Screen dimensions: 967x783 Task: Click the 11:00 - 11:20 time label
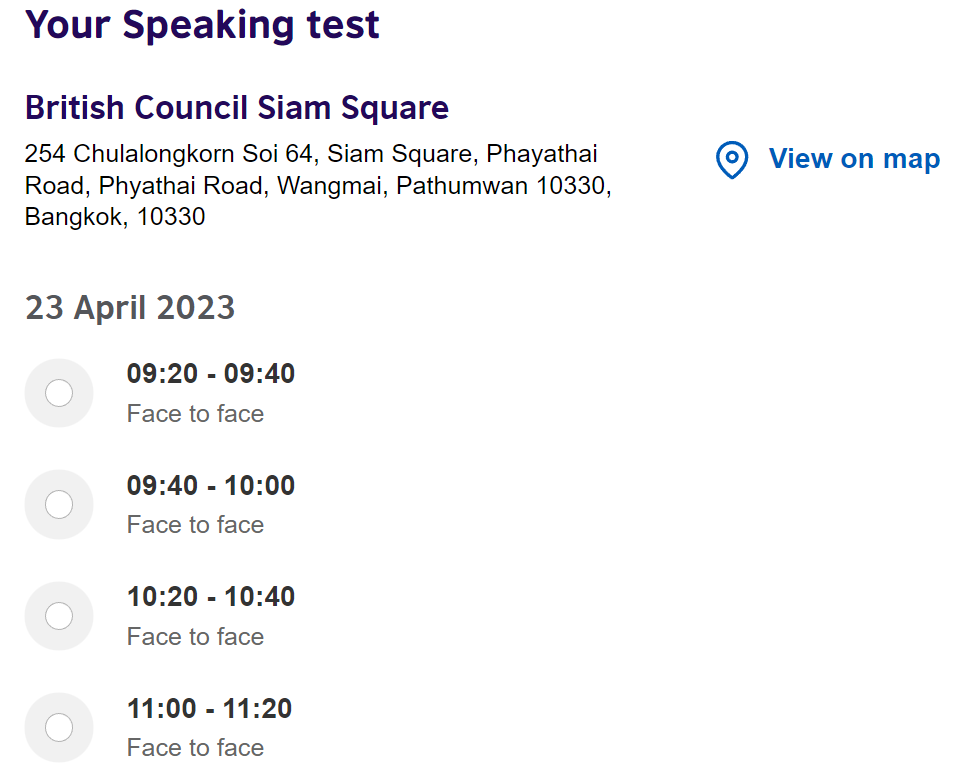click(210, 708)
